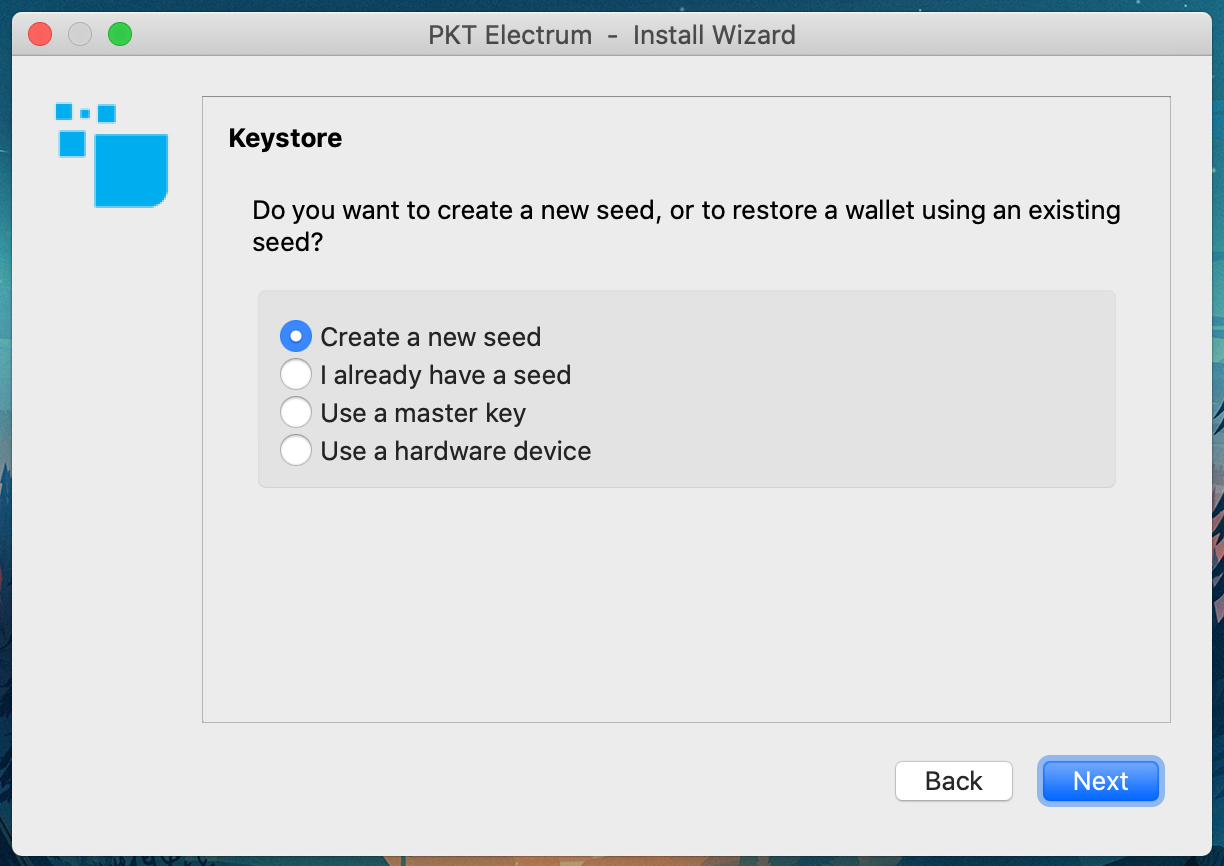Viewport: 1224px width, 866px height.
Task: Click the "Use a hardware device" label text
Action: point(455,451)
